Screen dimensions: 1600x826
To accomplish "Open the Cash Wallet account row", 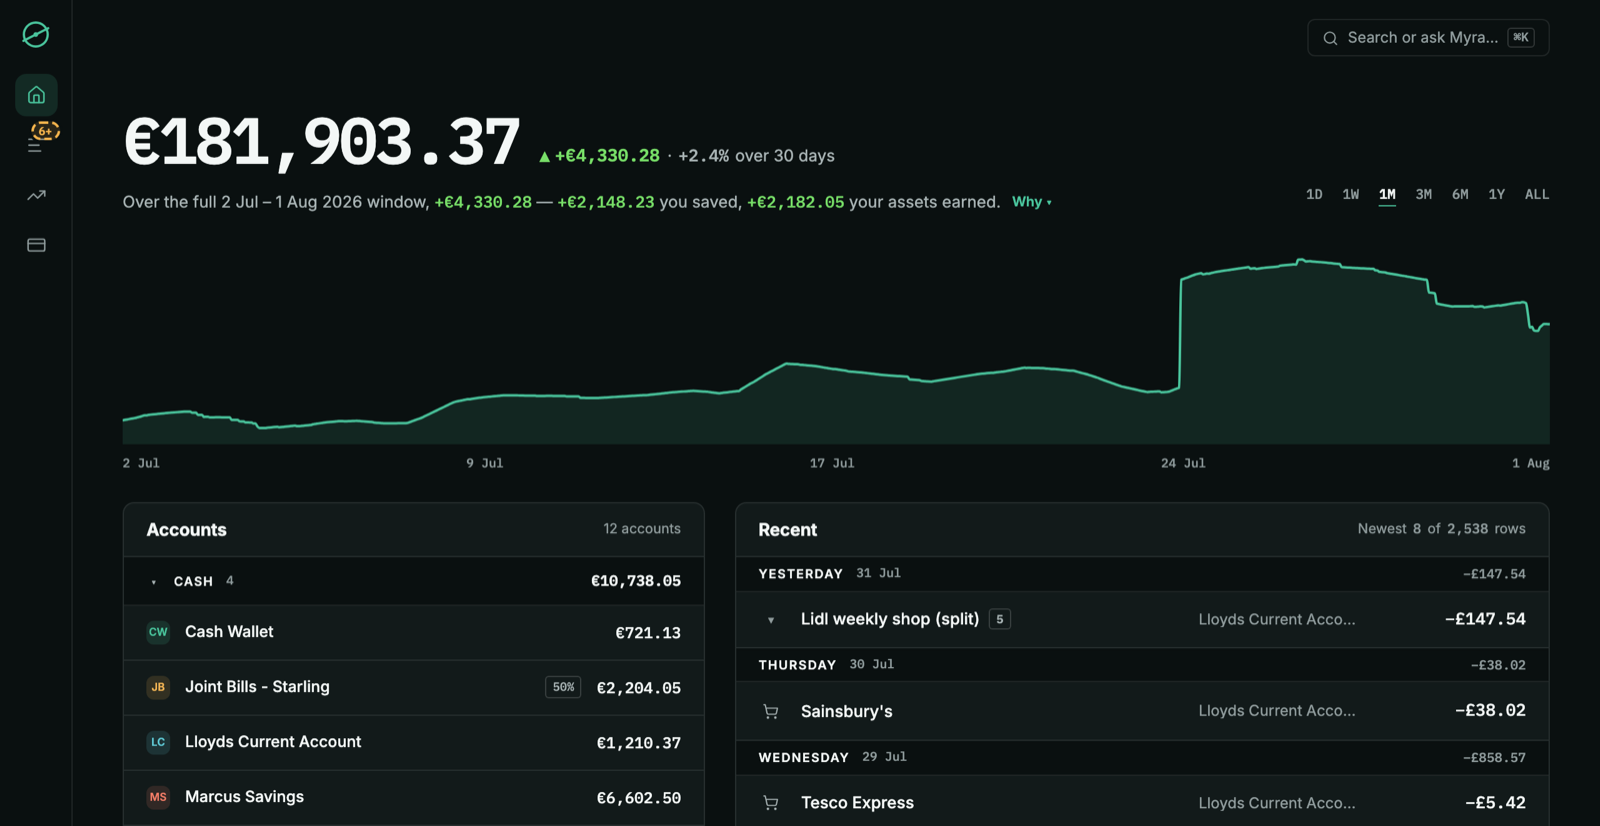I will (413, 632).
